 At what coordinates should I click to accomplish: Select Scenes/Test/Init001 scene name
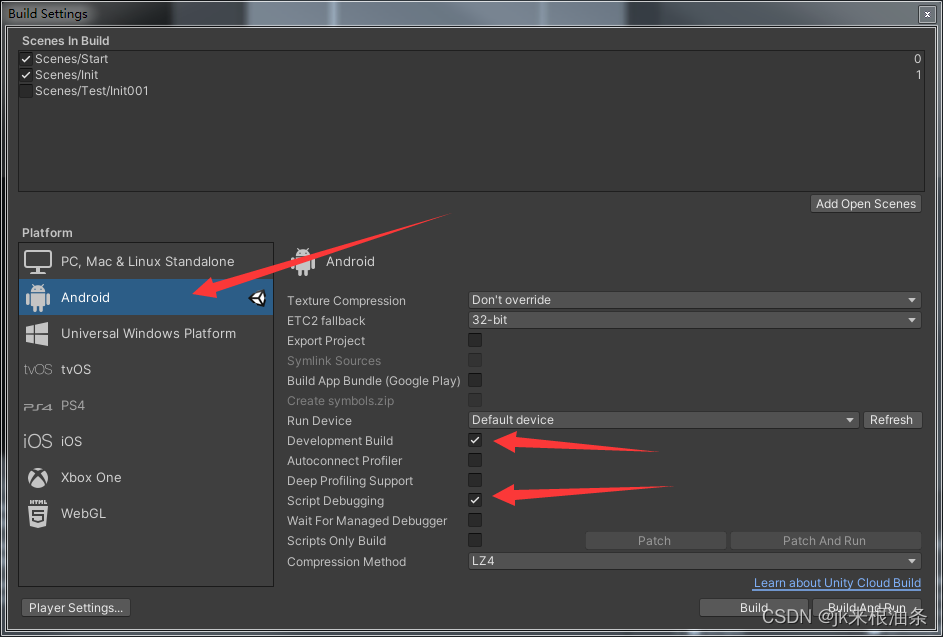pyautogui.click(x=91, y=91)
